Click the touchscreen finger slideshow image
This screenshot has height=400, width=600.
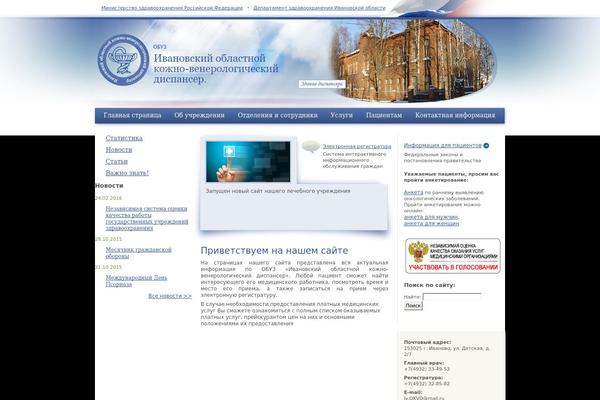coord(248,162)
